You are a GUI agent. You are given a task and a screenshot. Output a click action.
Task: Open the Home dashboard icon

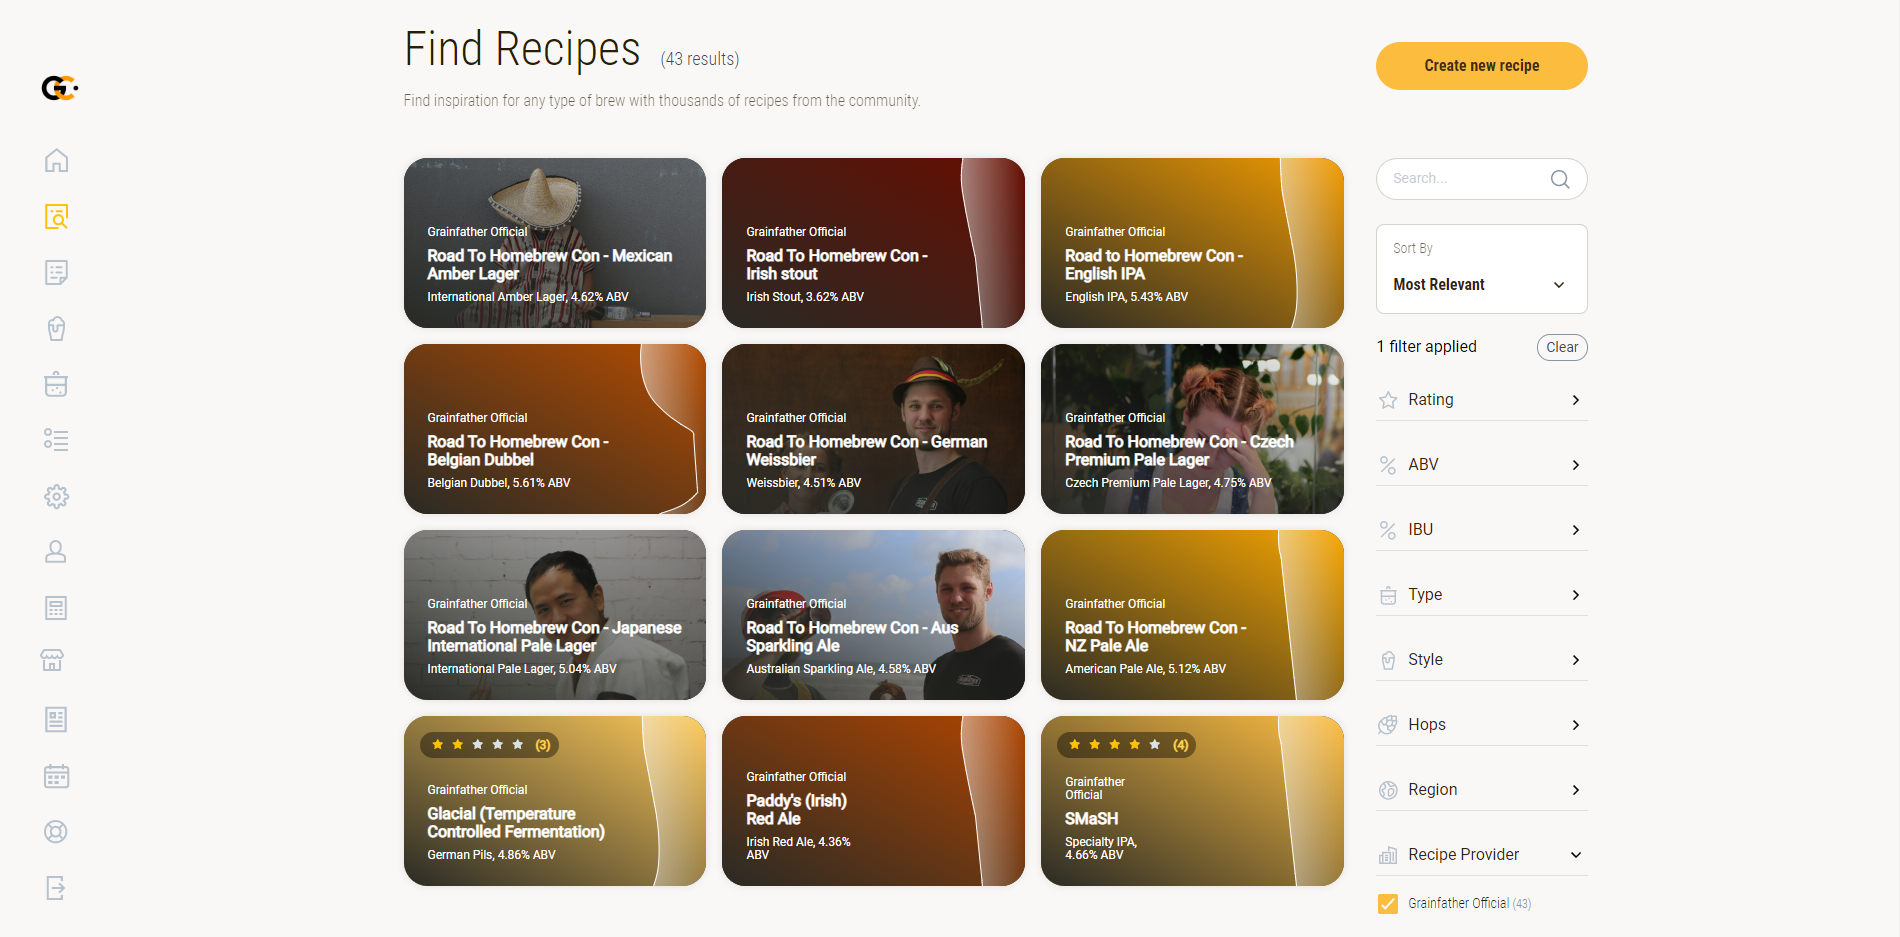point(56,160)
